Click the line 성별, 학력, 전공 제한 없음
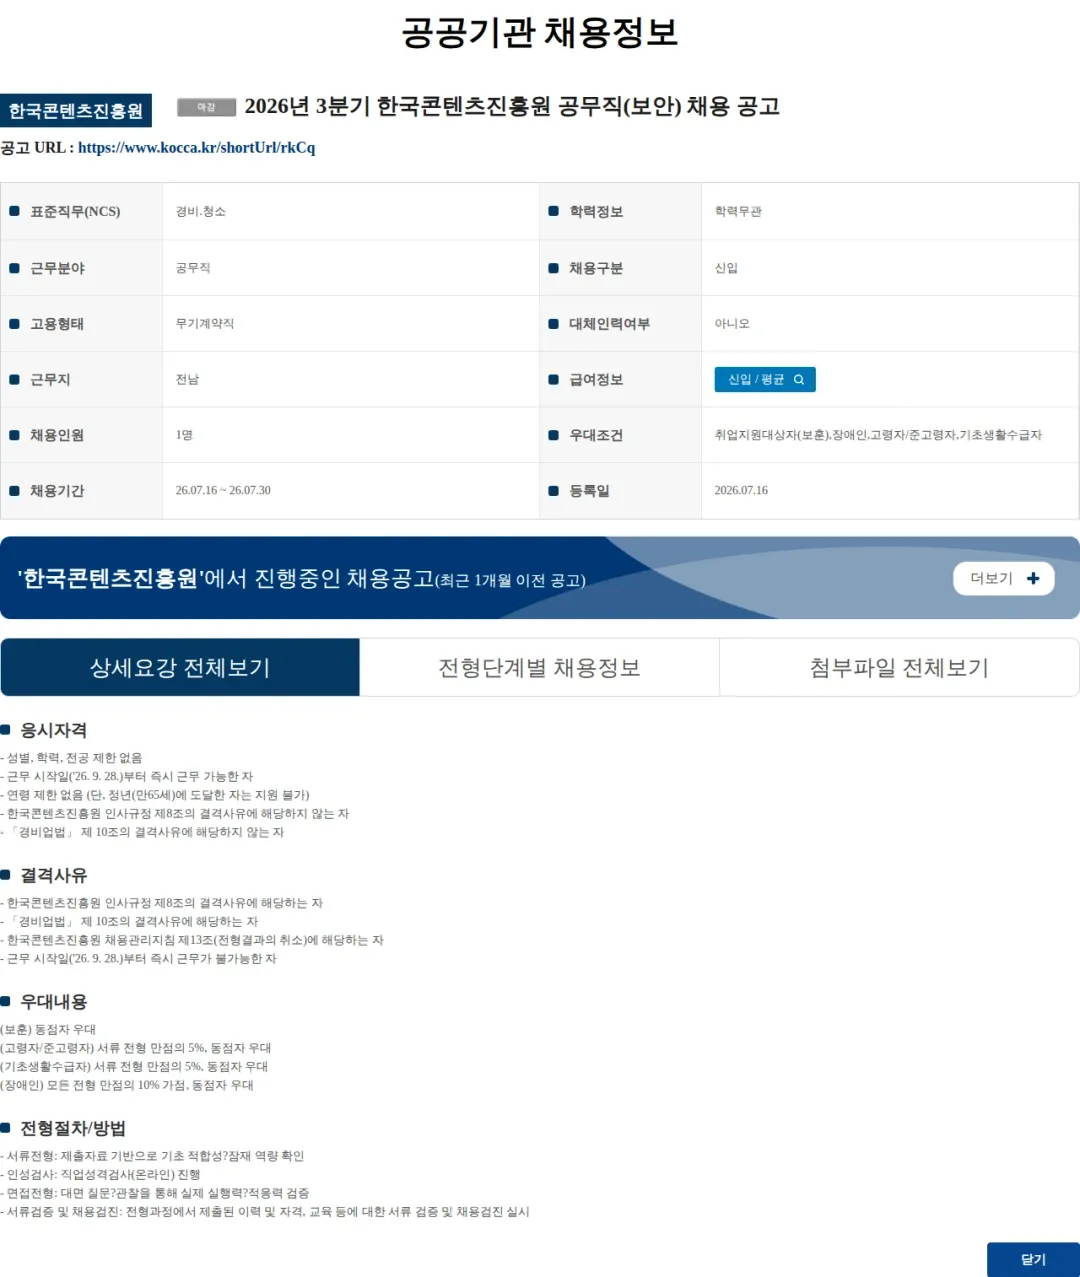 (72, 758)
